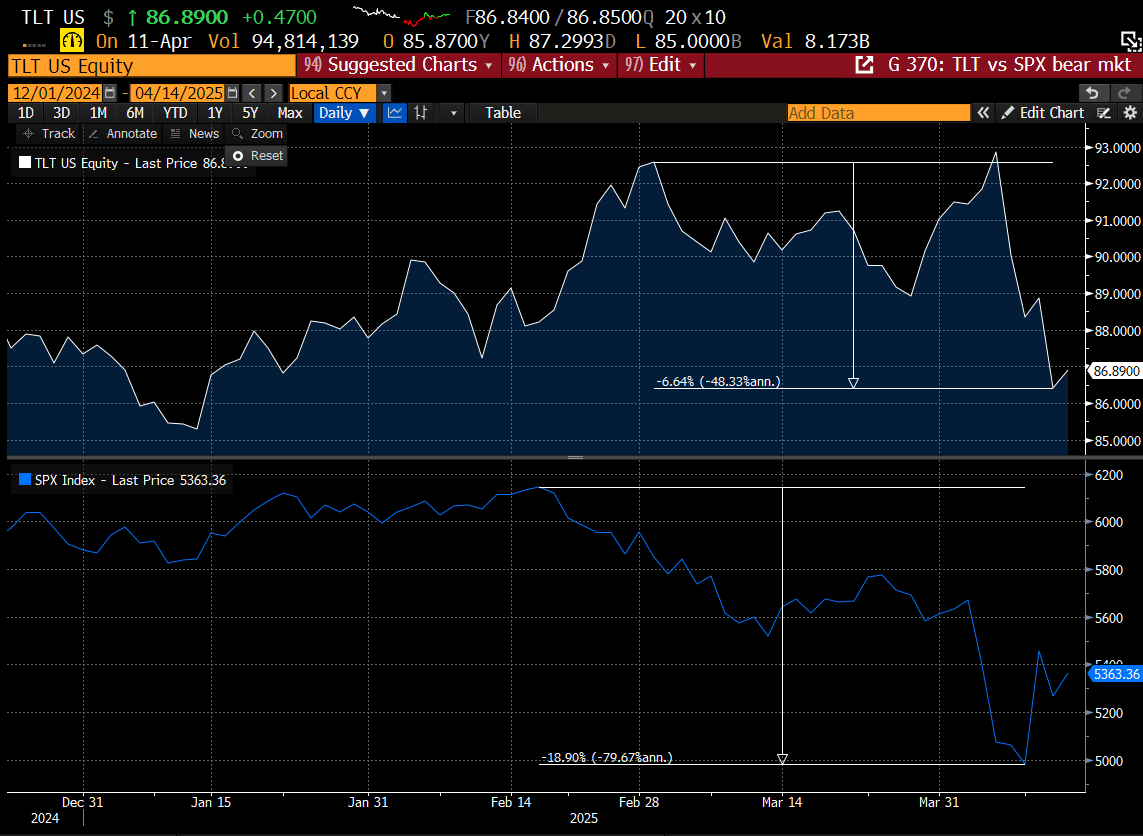Activate the Annotate pencil tool
The width and height of the screenshot is (1143, 836).
tap(122, 133)
